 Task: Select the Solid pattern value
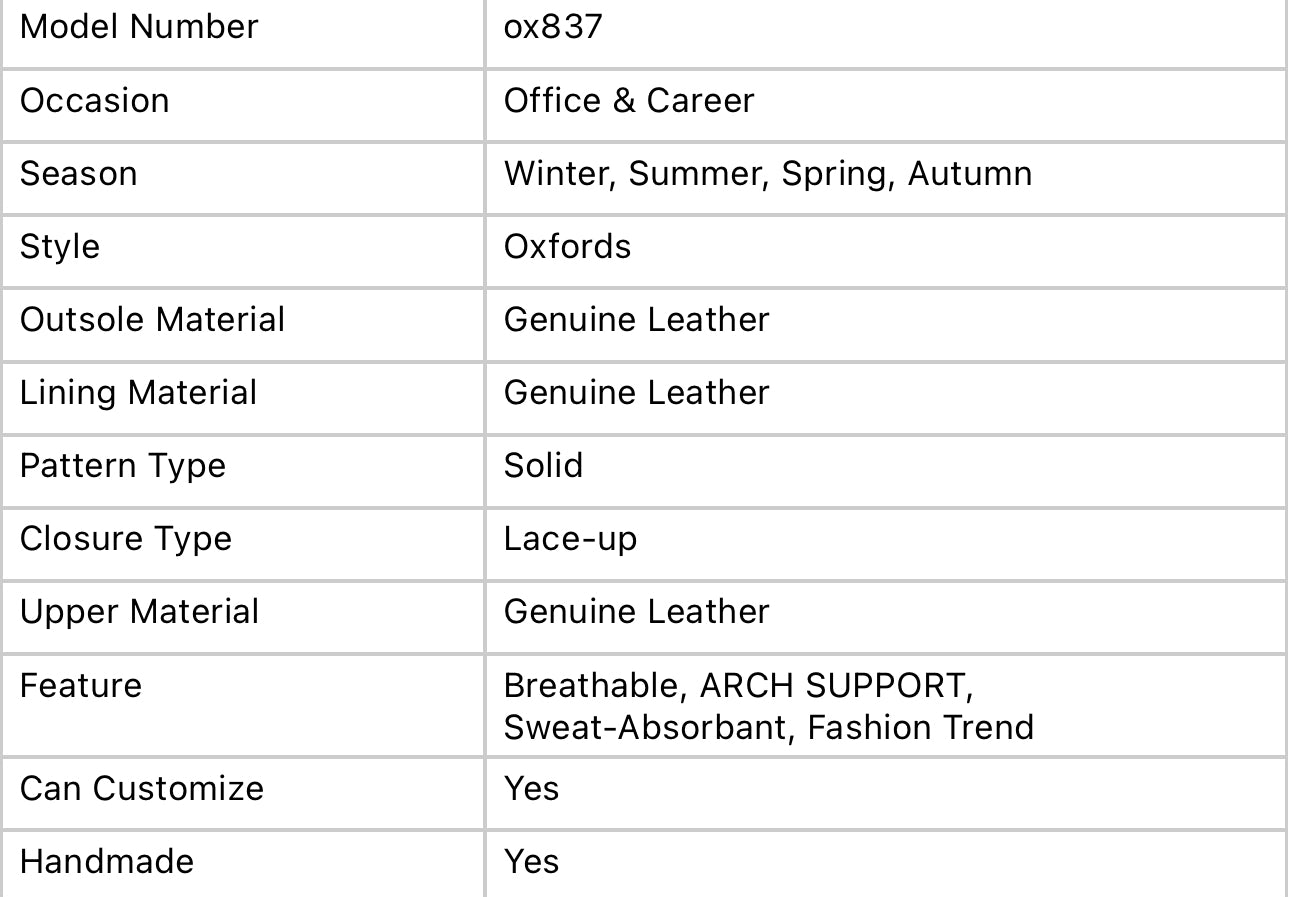(x=543, y=466)
